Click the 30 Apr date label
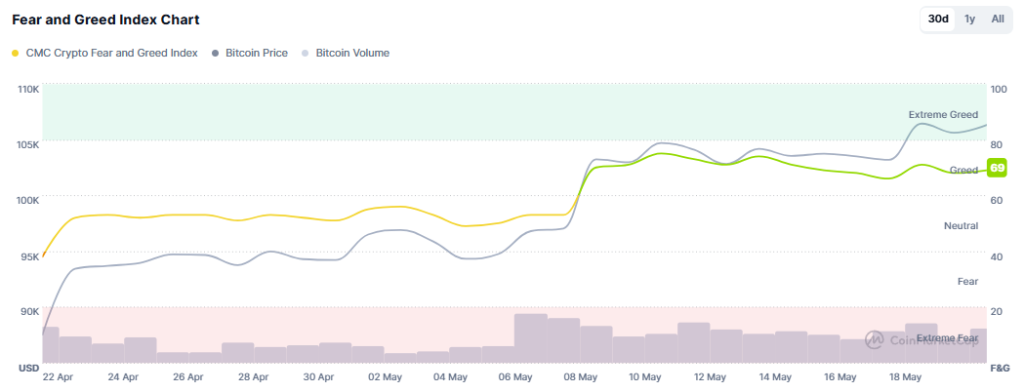Image resolution: width=1024 pixels, height=392 pixels. (x=319, y=378)
